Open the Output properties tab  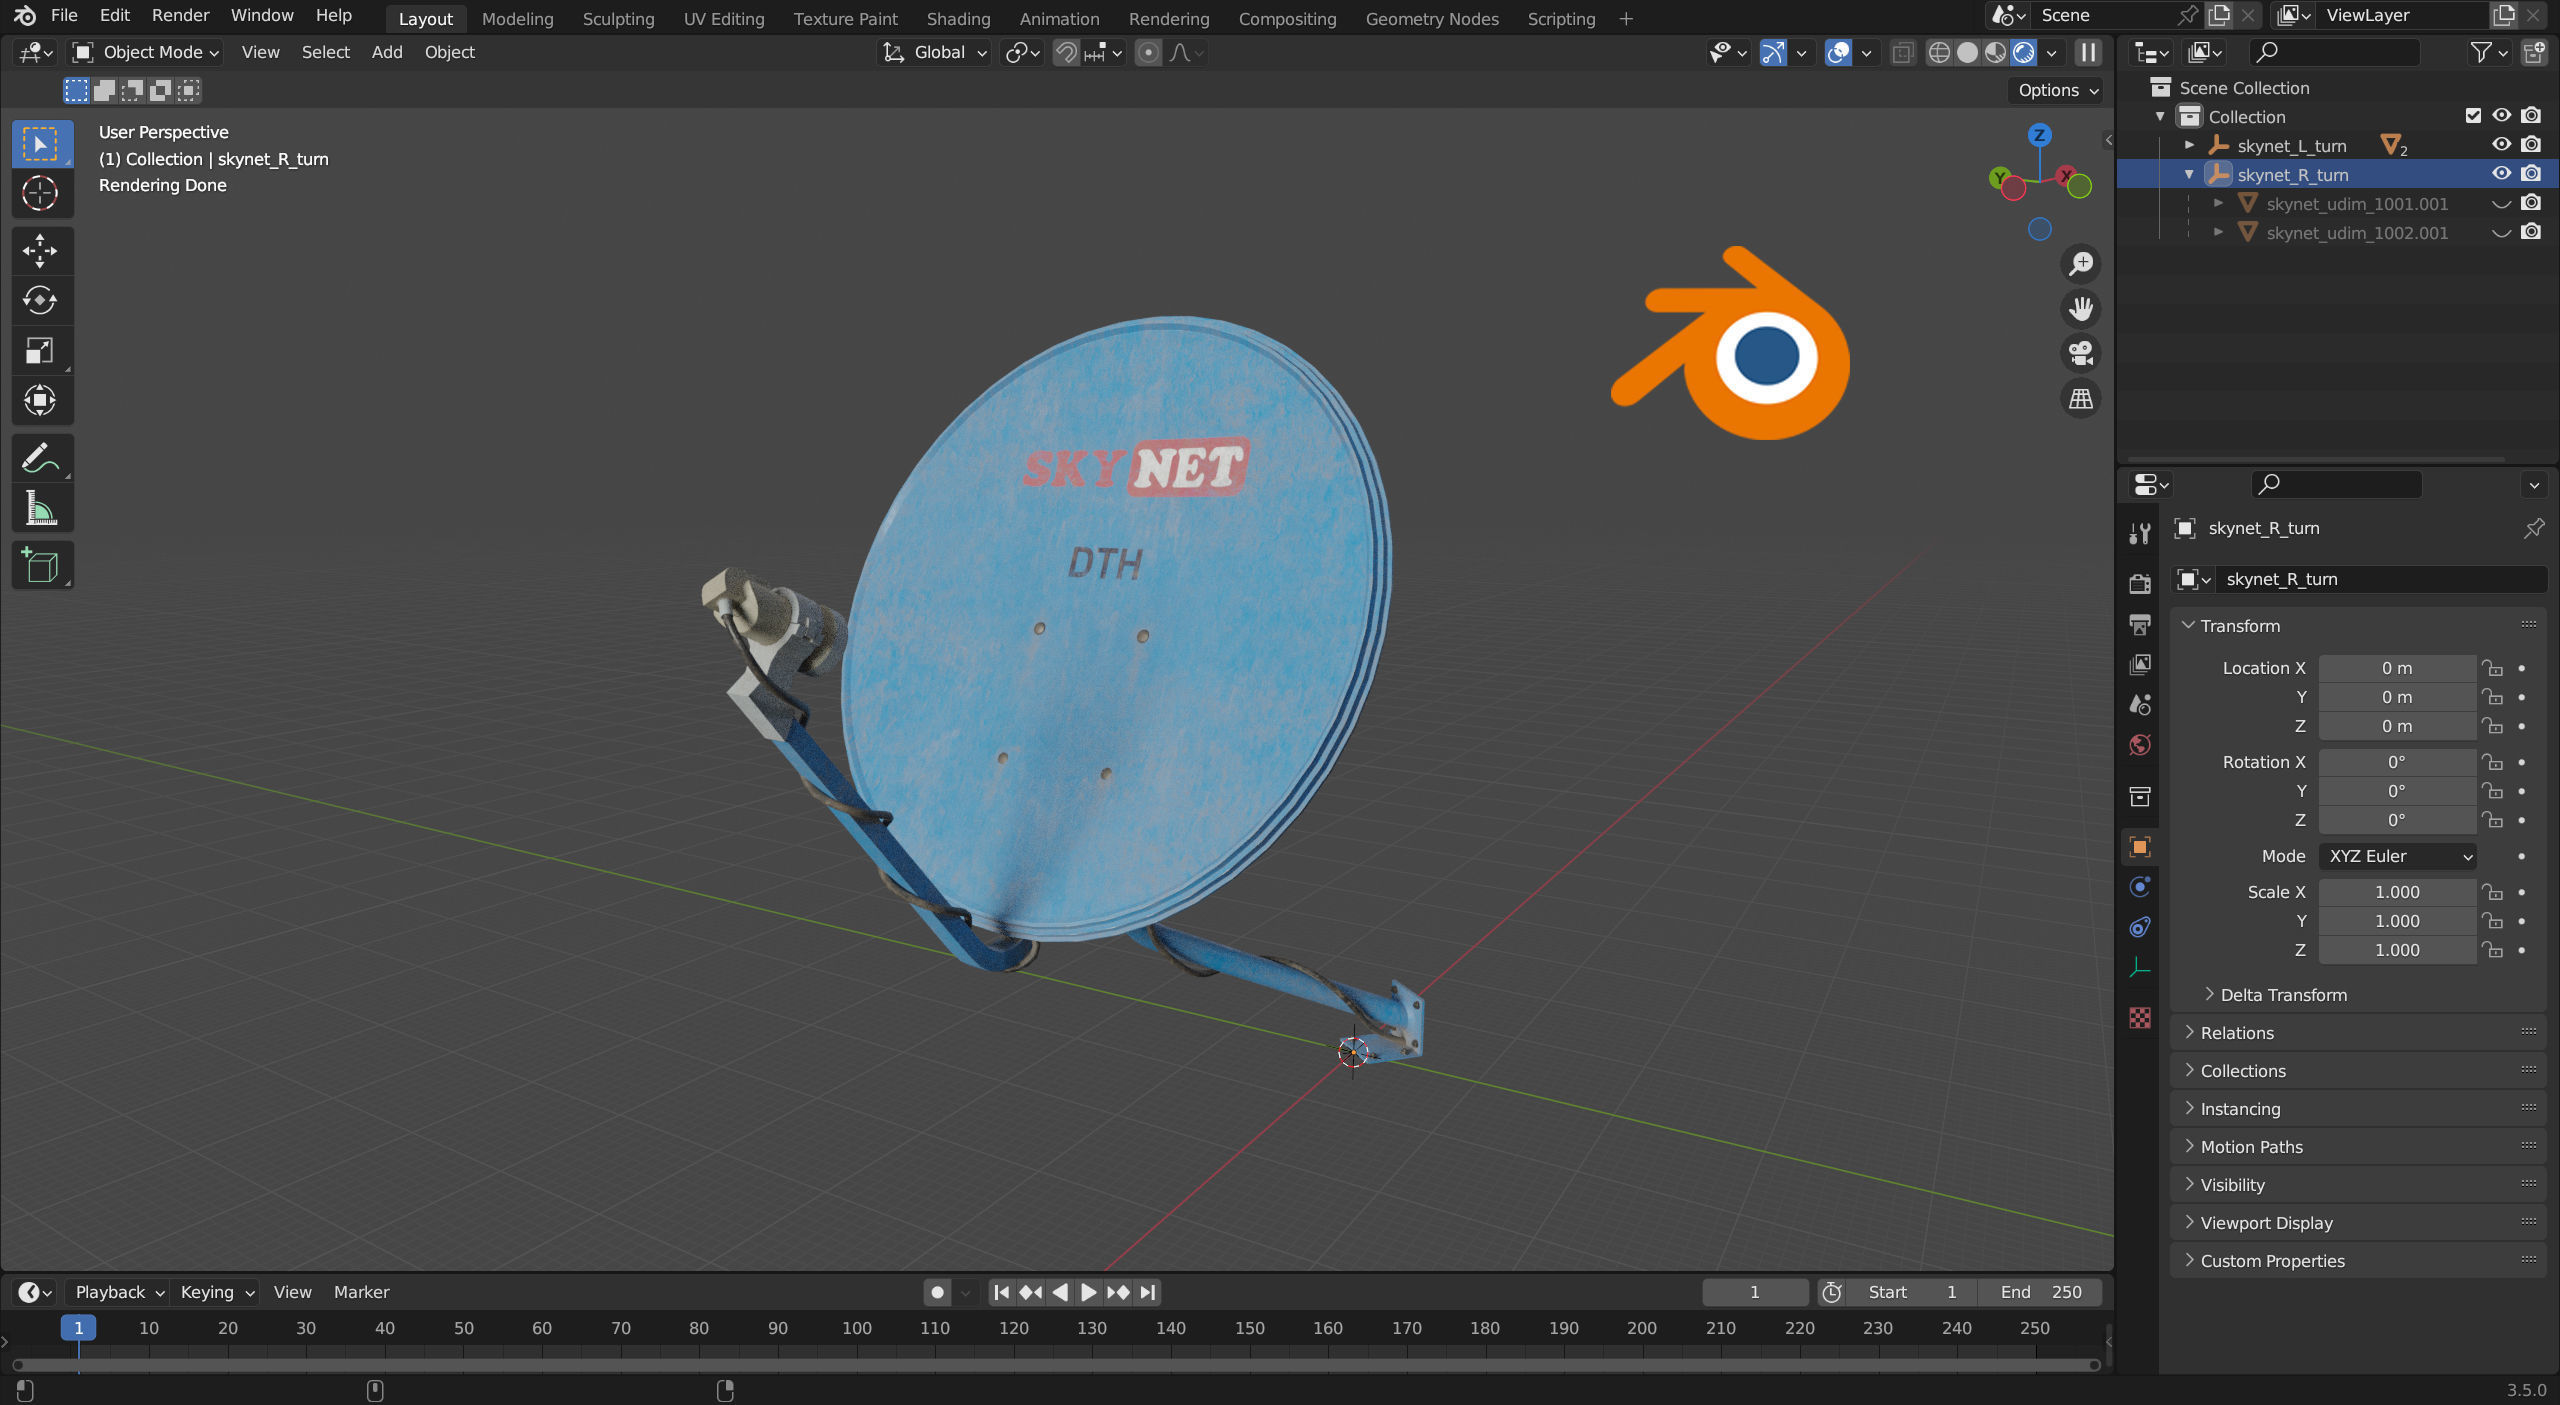tap(2140, 625)
